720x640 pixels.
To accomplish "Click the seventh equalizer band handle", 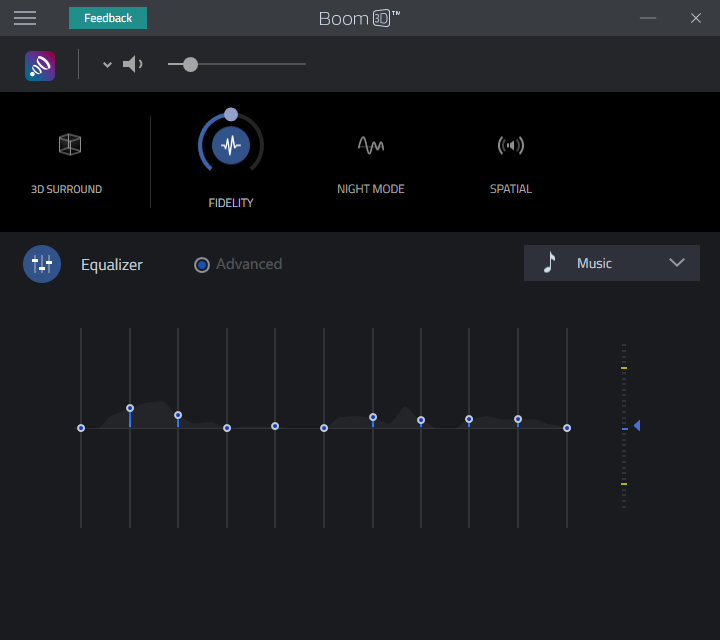I will [373, 417].
